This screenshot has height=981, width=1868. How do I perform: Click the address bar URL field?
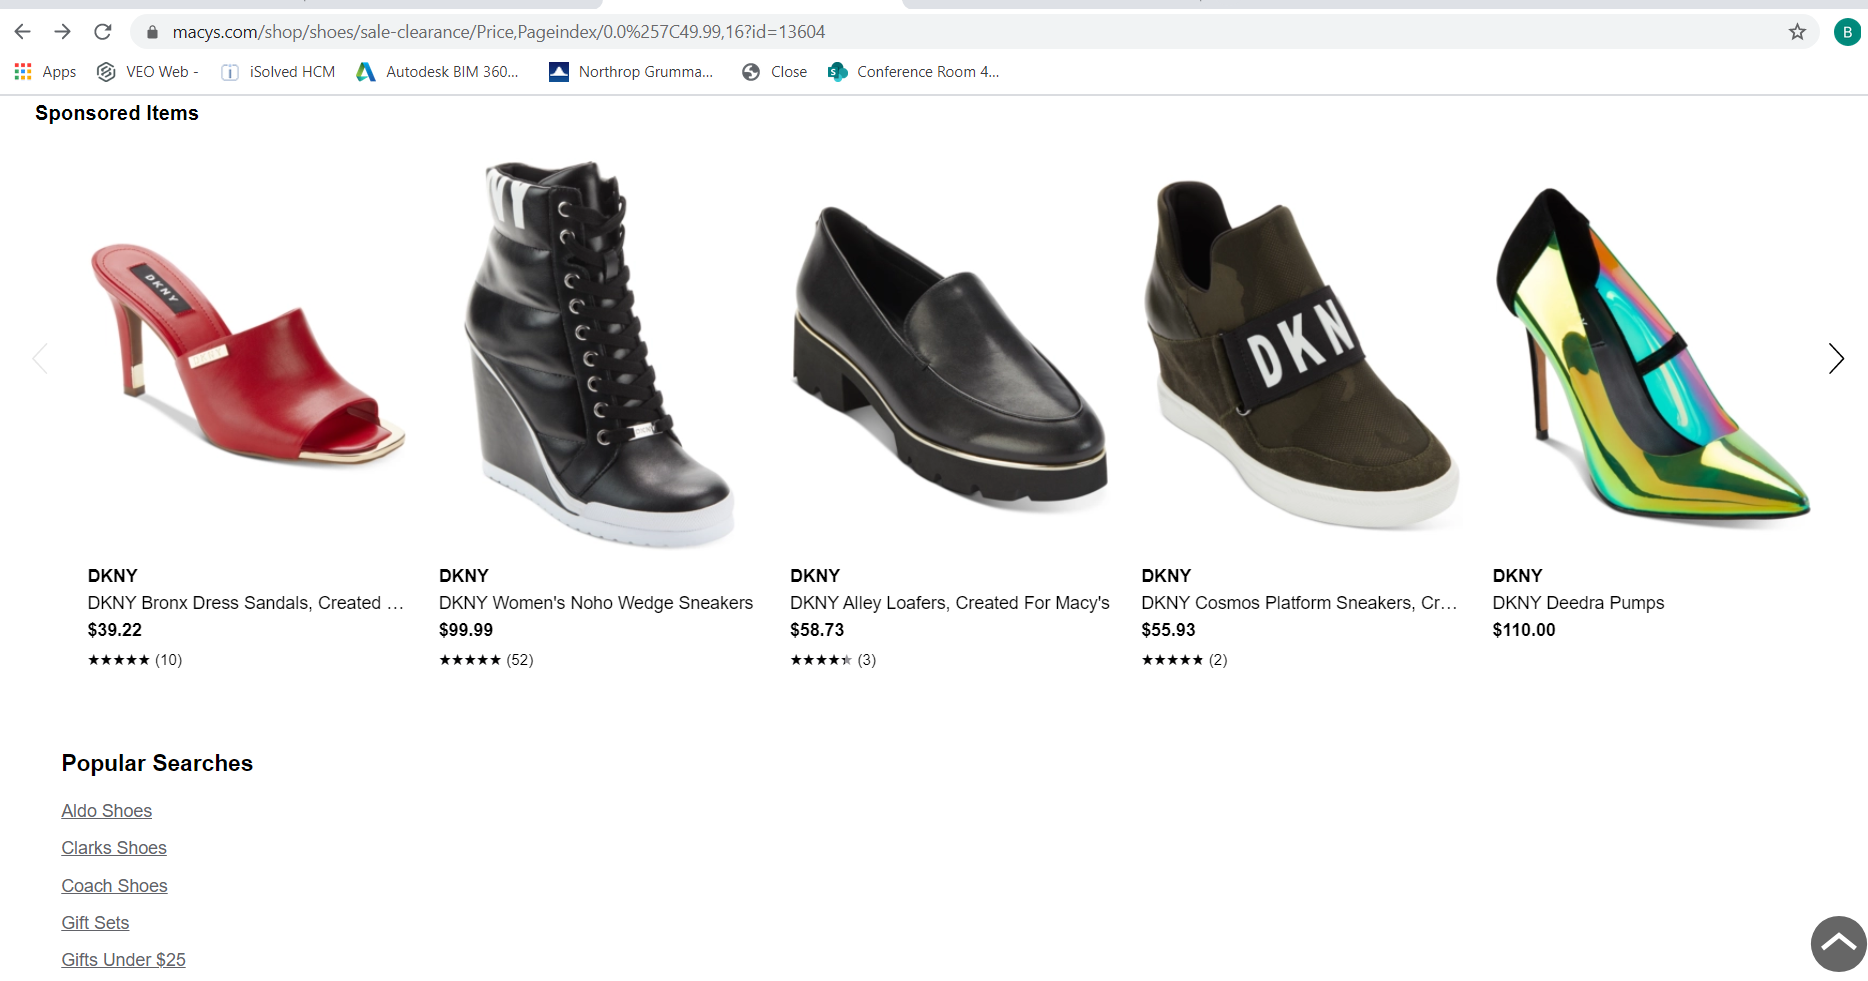900,32
